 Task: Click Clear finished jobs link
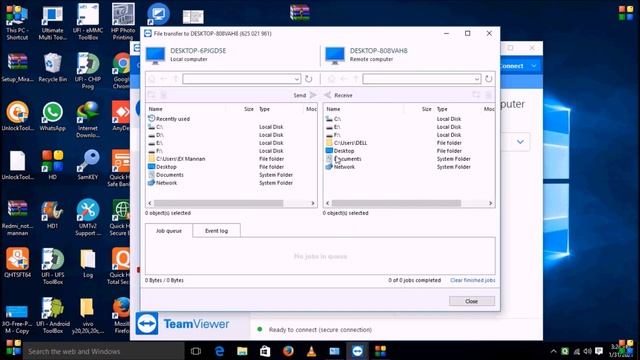pos(473,280)
